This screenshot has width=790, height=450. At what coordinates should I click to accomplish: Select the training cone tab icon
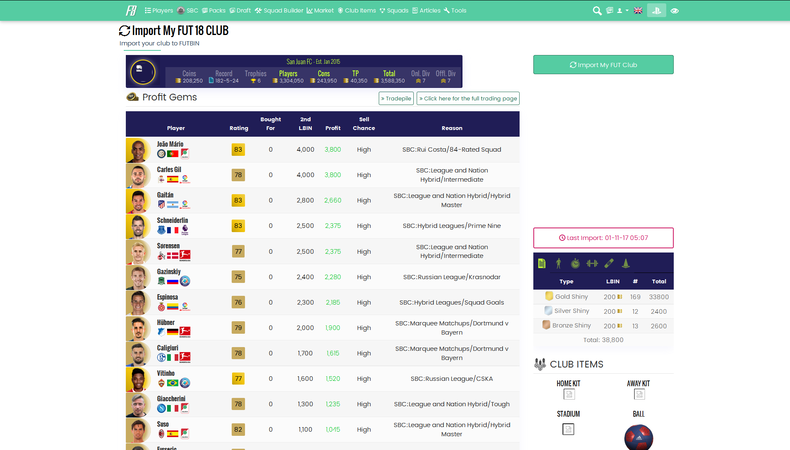point(624,264)
